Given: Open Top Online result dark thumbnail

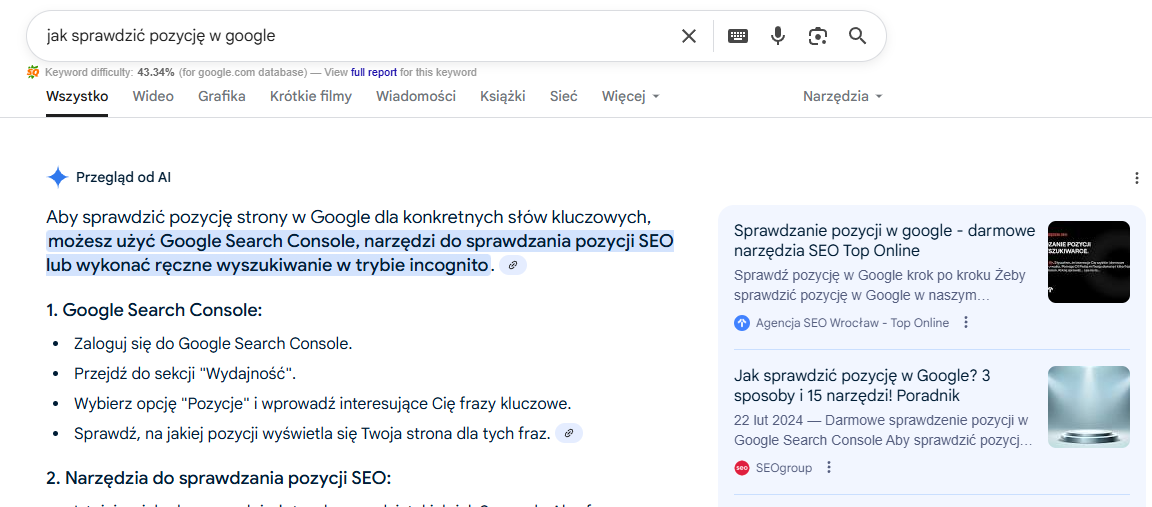Looking at the screenshot, I should 1089,262.
